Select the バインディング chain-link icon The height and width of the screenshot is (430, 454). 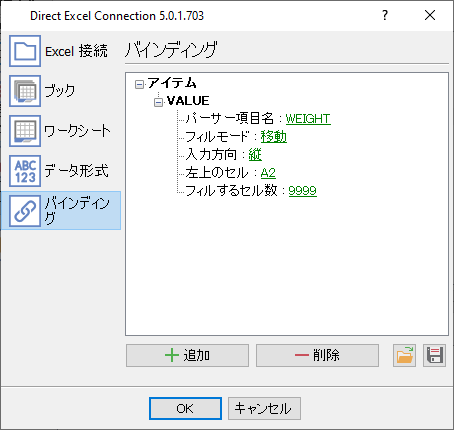click(25, 211)
